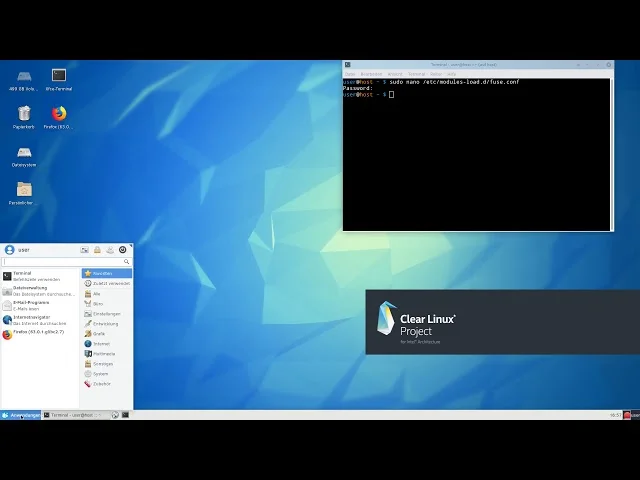The image size is (640, 480).
Task: Select Terminal window in the taskbar
Action: tap(75, 415)
